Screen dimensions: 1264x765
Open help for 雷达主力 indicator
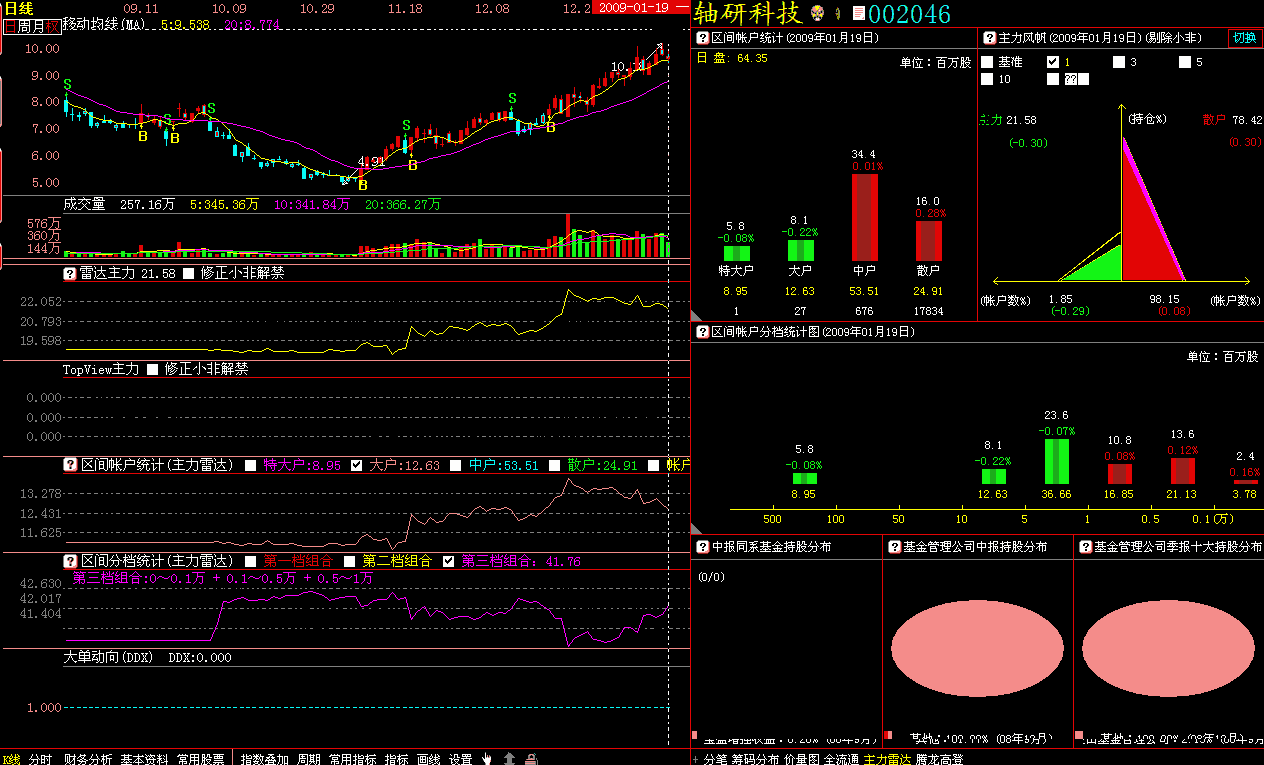[70, 273]
